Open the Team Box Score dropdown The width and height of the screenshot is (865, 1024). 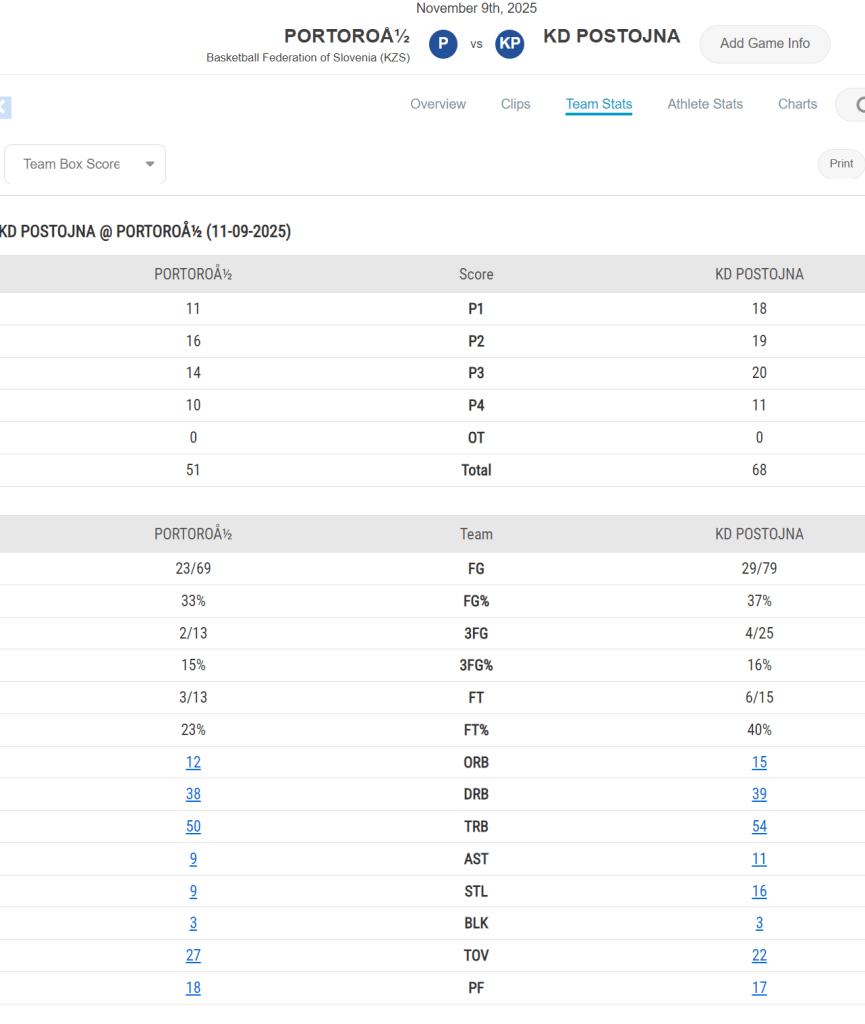point(85,164)
